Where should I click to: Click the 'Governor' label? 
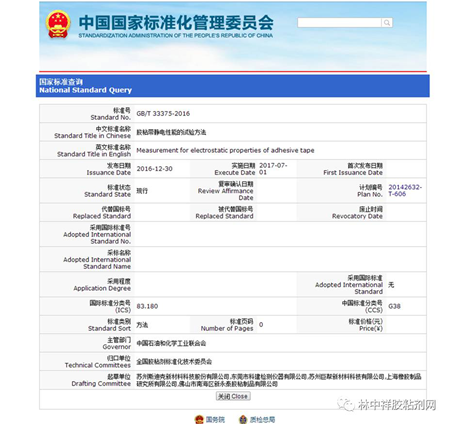tap(117, 347)
